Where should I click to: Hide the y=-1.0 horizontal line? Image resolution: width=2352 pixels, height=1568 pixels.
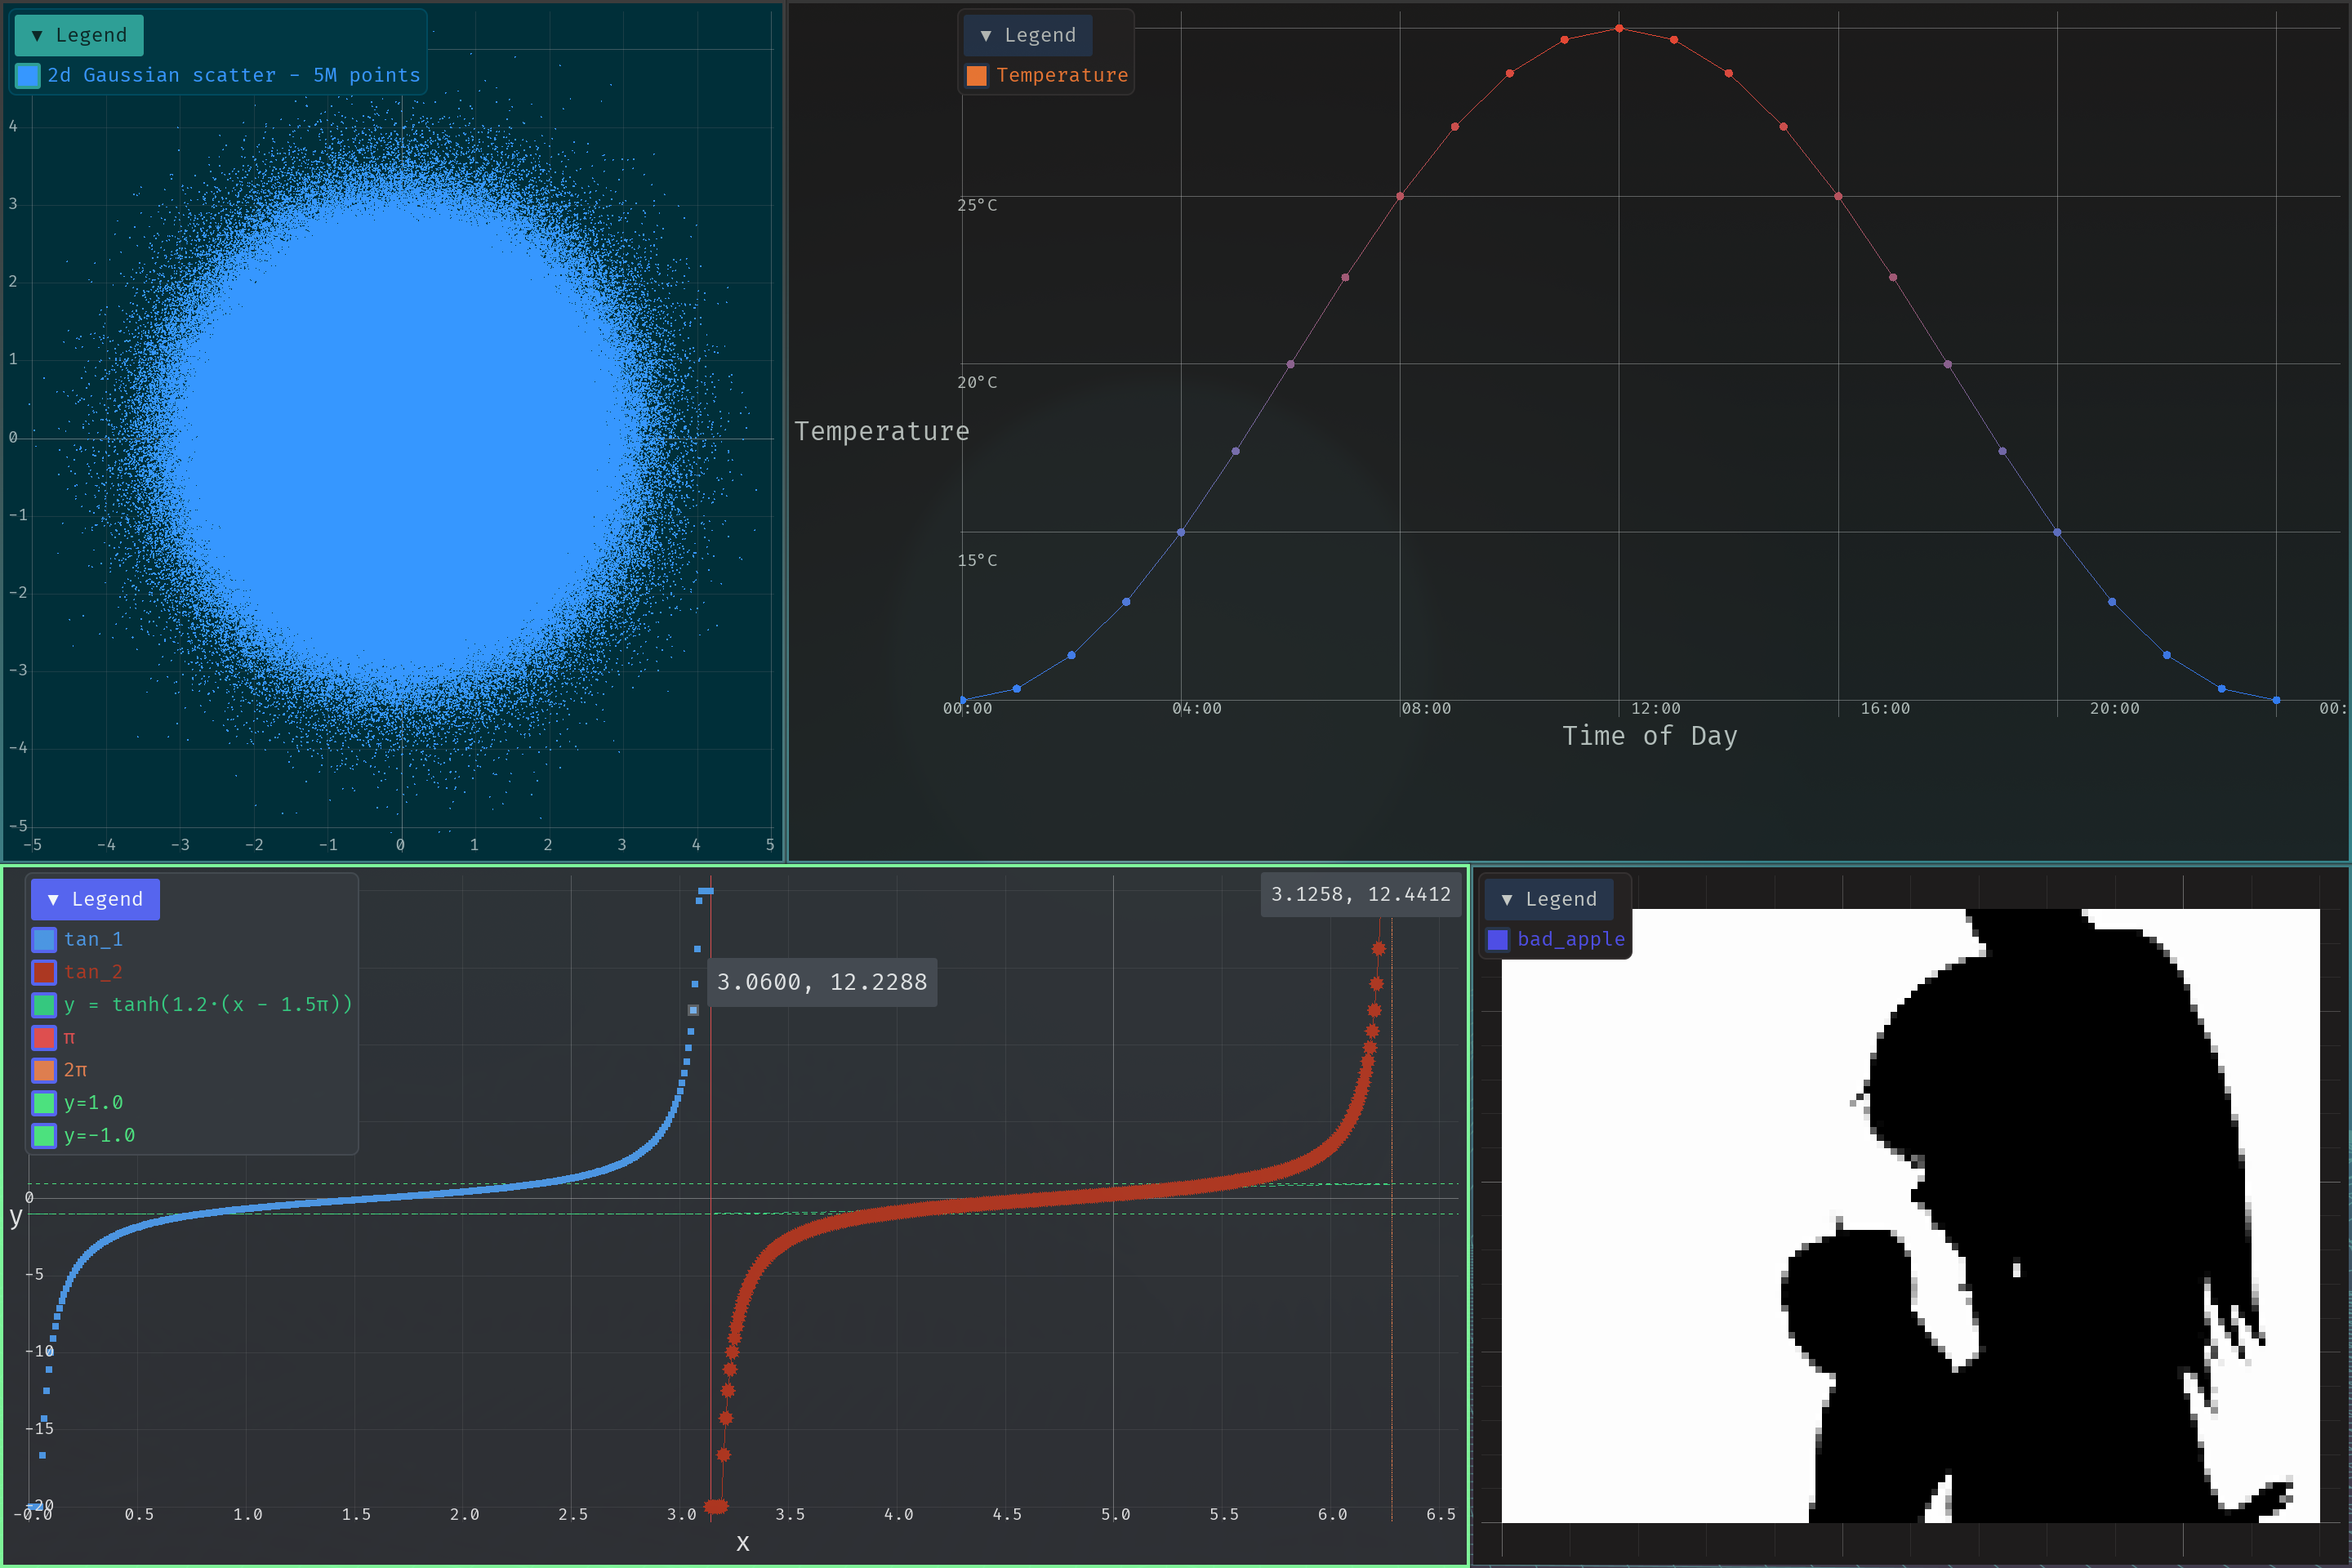[x=44, y=1136]
